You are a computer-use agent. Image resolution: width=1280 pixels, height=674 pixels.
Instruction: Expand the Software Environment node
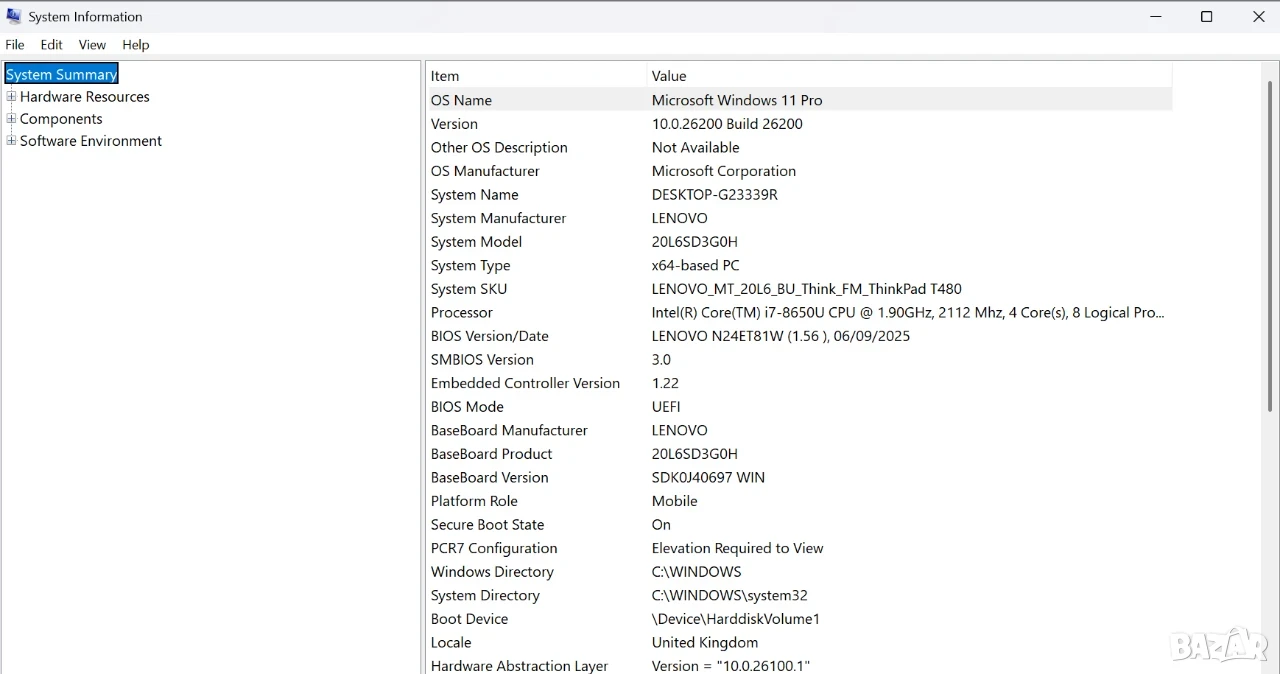pos(11,140)
